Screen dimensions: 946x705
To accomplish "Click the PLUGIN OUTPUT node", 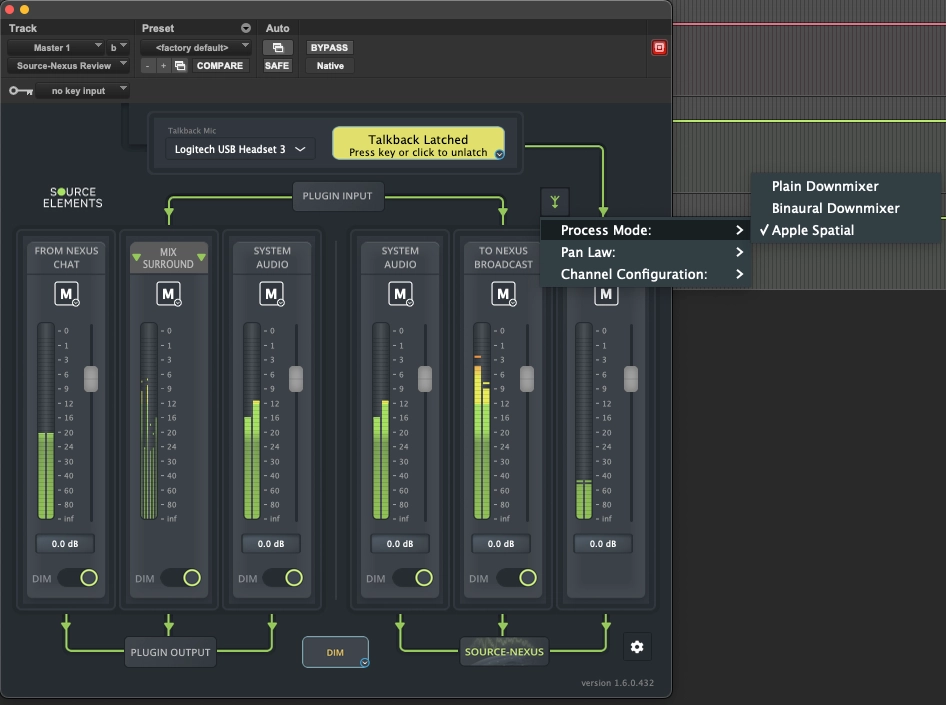I will click(x=171, y=652).
